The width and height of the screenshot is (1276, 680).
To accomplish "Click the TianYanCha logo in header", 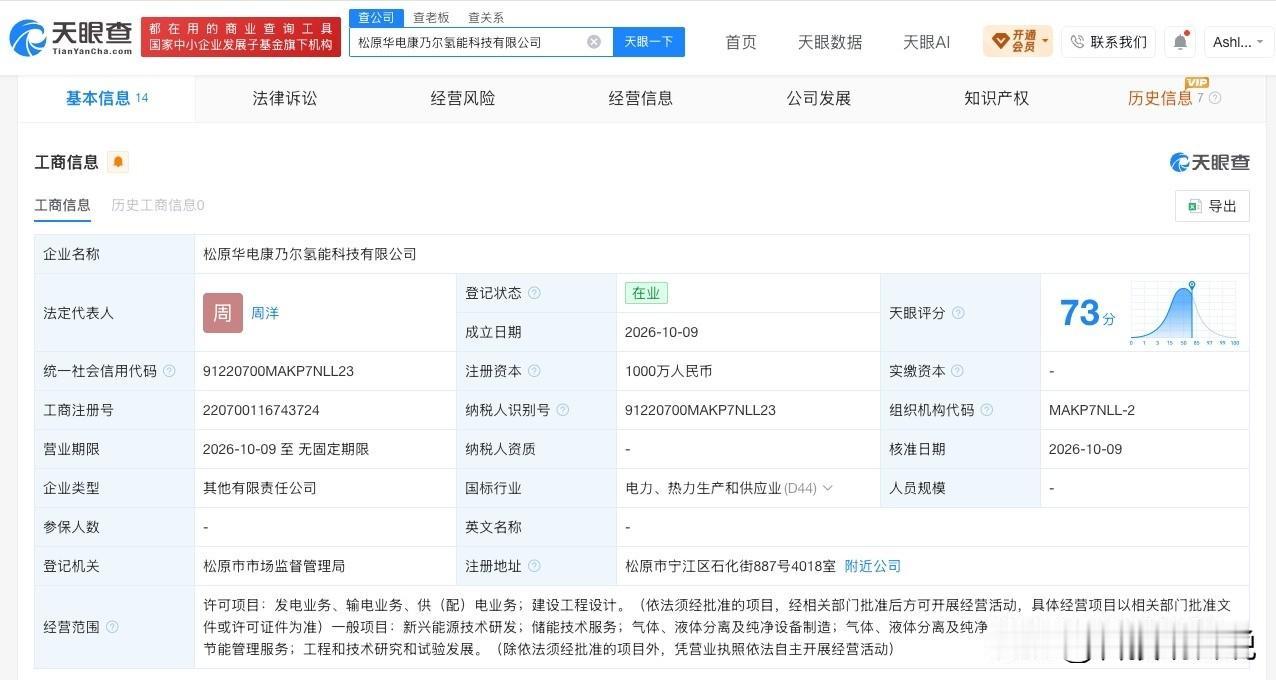I will point(70,38).
